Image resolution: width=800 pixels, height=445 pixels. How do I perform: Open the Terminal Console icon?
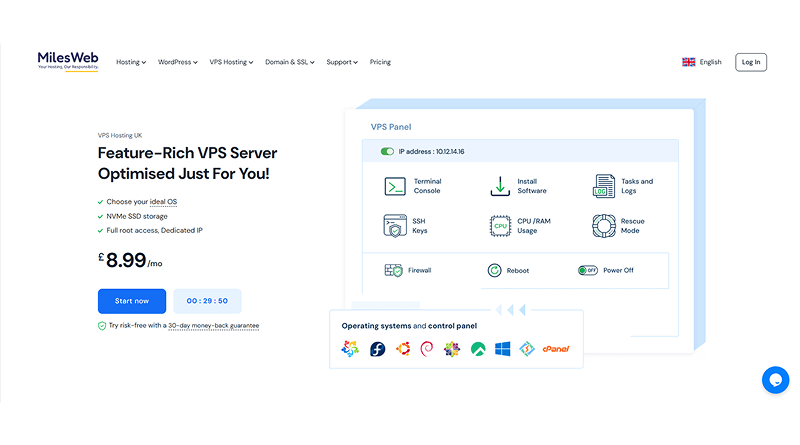coord(395,186)
